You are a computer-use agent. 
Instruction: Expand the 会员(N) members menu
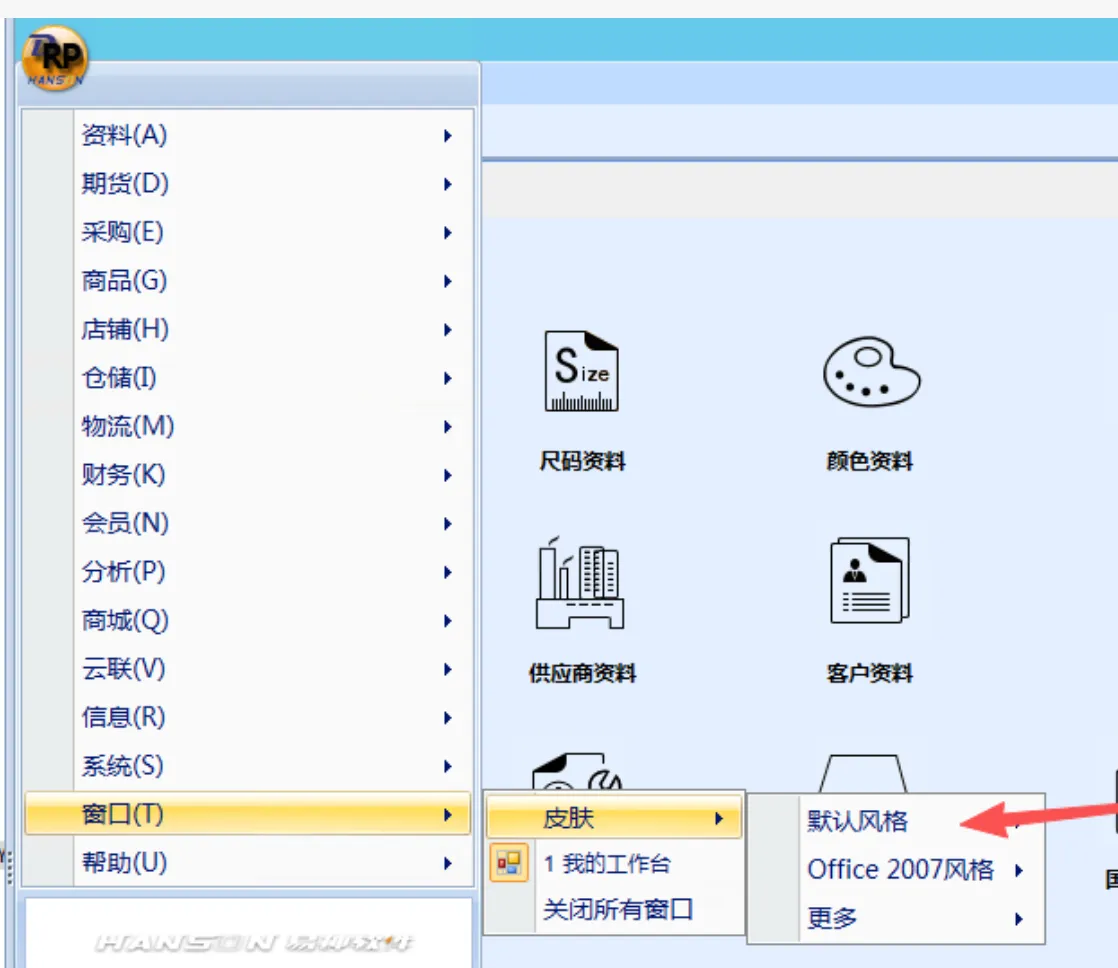pyautogui.click(x=125, y=523)
